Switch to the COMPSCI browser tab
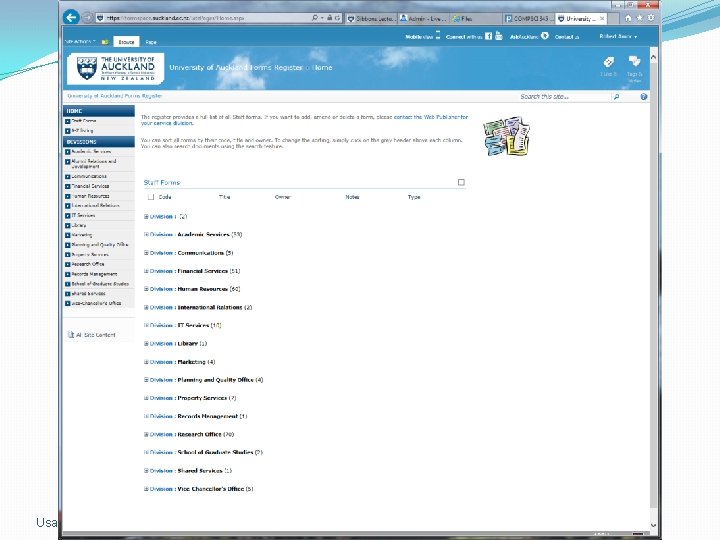Screen dimensions: 720x540 coord(529,18)
